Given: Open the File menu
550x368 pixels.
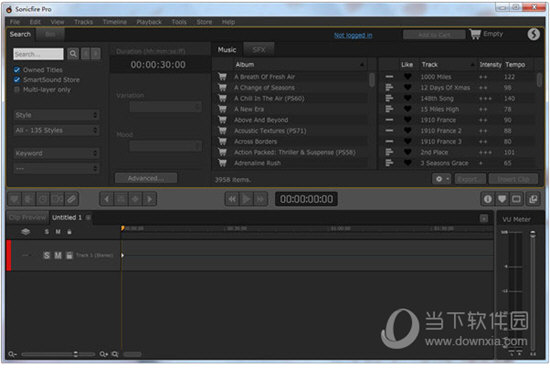Looking at the screenshot, I should coord(15,22).
